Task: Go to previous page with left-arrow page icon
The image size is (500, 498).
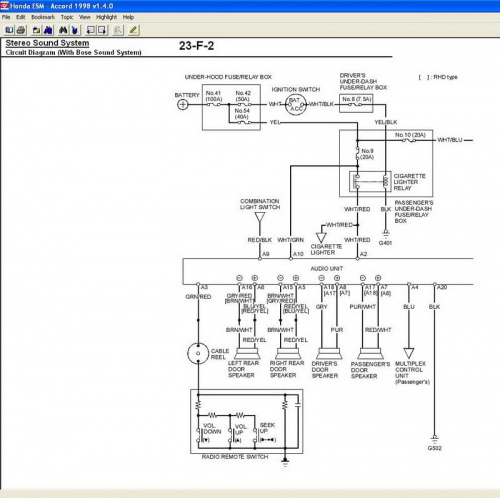Action: tap(90, 30)
